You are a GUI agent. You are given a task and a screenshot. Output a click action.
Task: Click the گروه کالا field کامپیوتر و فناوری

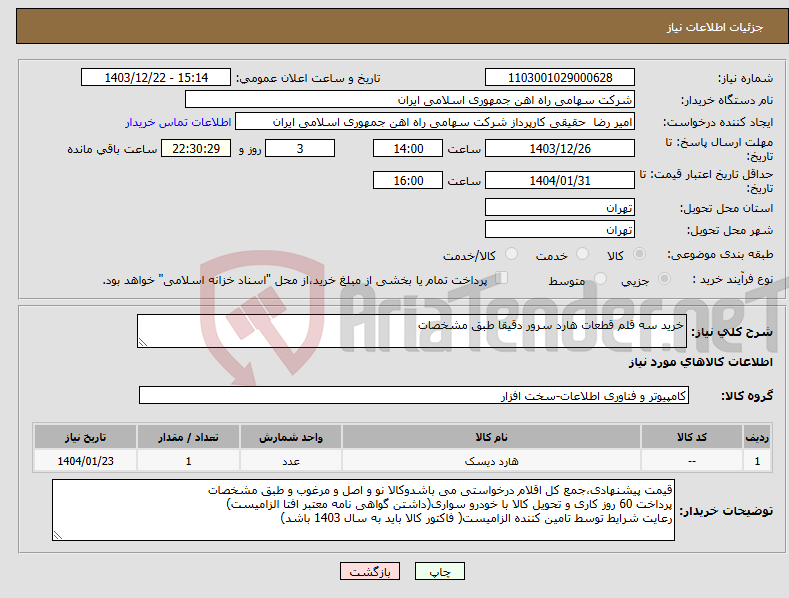pyautogui.click(x=414, y=396)
